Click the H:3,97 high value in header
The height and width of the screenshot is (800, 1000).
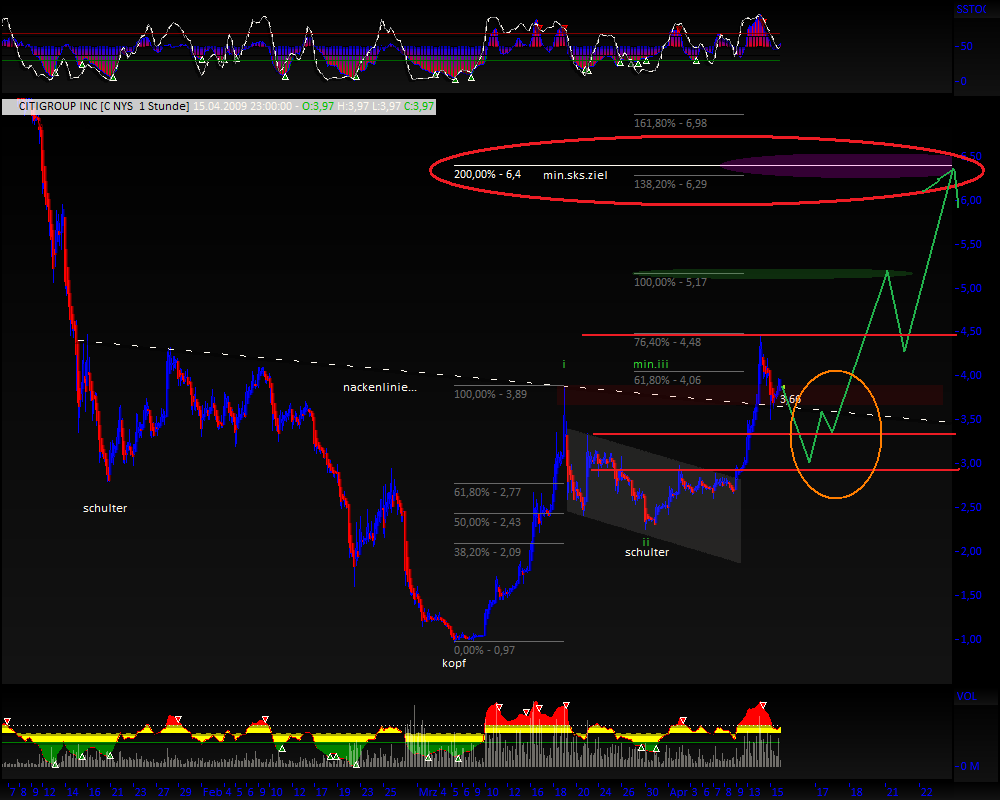pyautogui.click(x=352, y=107)
